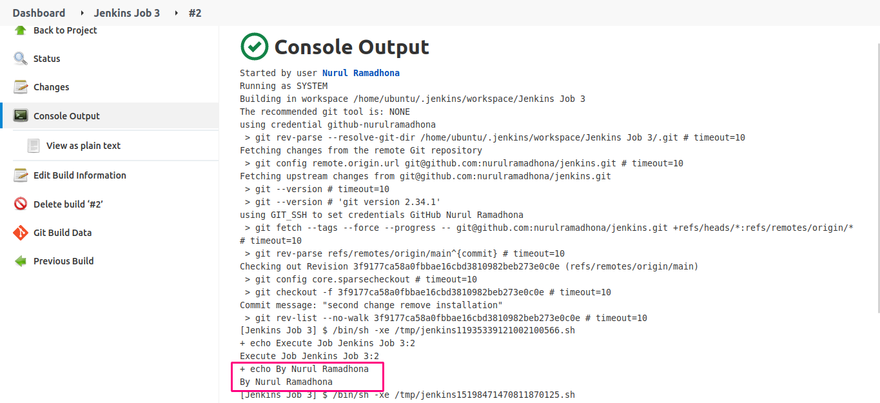Open the Status page
Viewport: 880px width, 403px height.
click(47, 58)
